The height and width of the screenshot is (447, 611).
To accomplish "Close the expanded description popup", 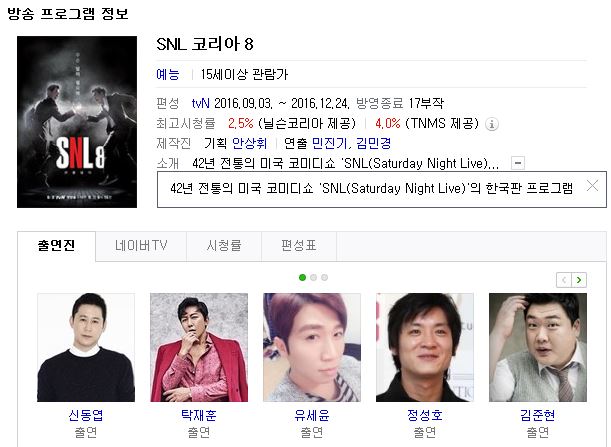I will 592,186.
